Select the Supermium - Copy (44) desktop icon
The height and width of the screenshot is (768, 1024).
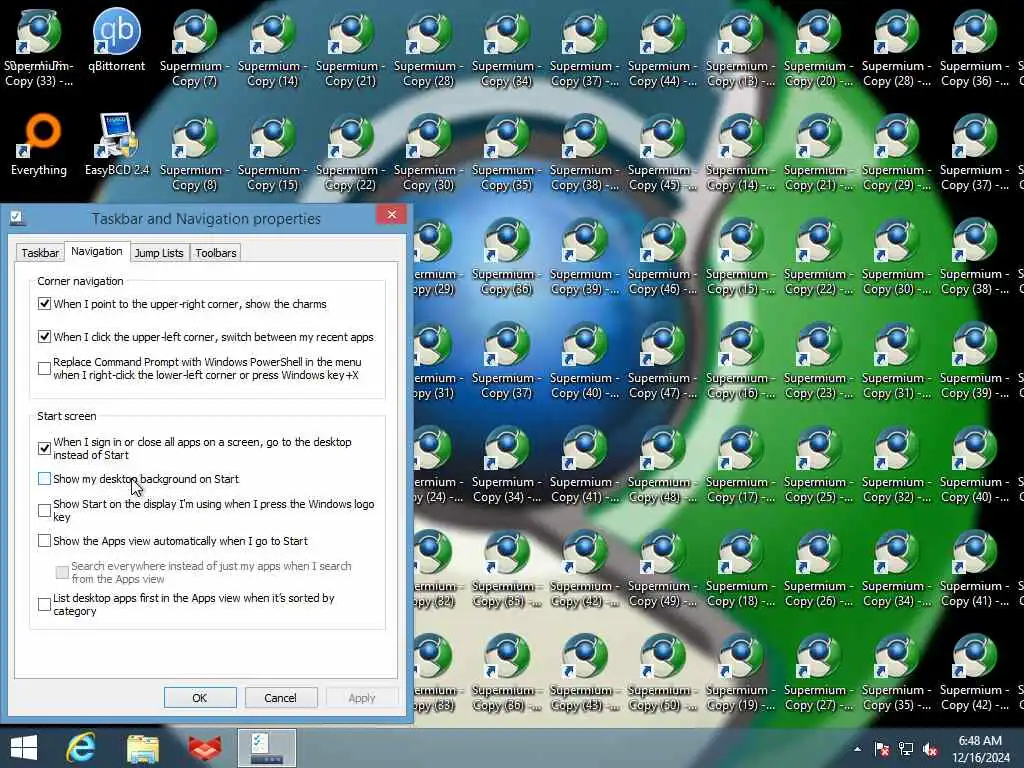(x=662, y=48)
